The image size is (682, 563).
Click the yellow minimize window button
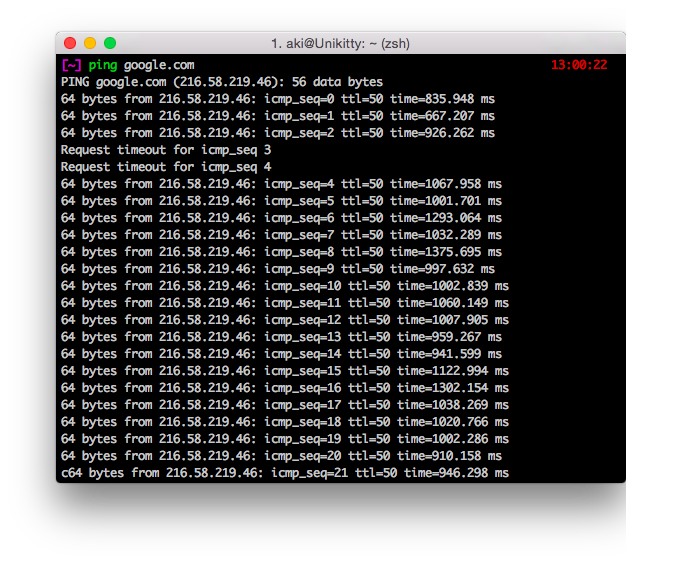click(90, 43)
